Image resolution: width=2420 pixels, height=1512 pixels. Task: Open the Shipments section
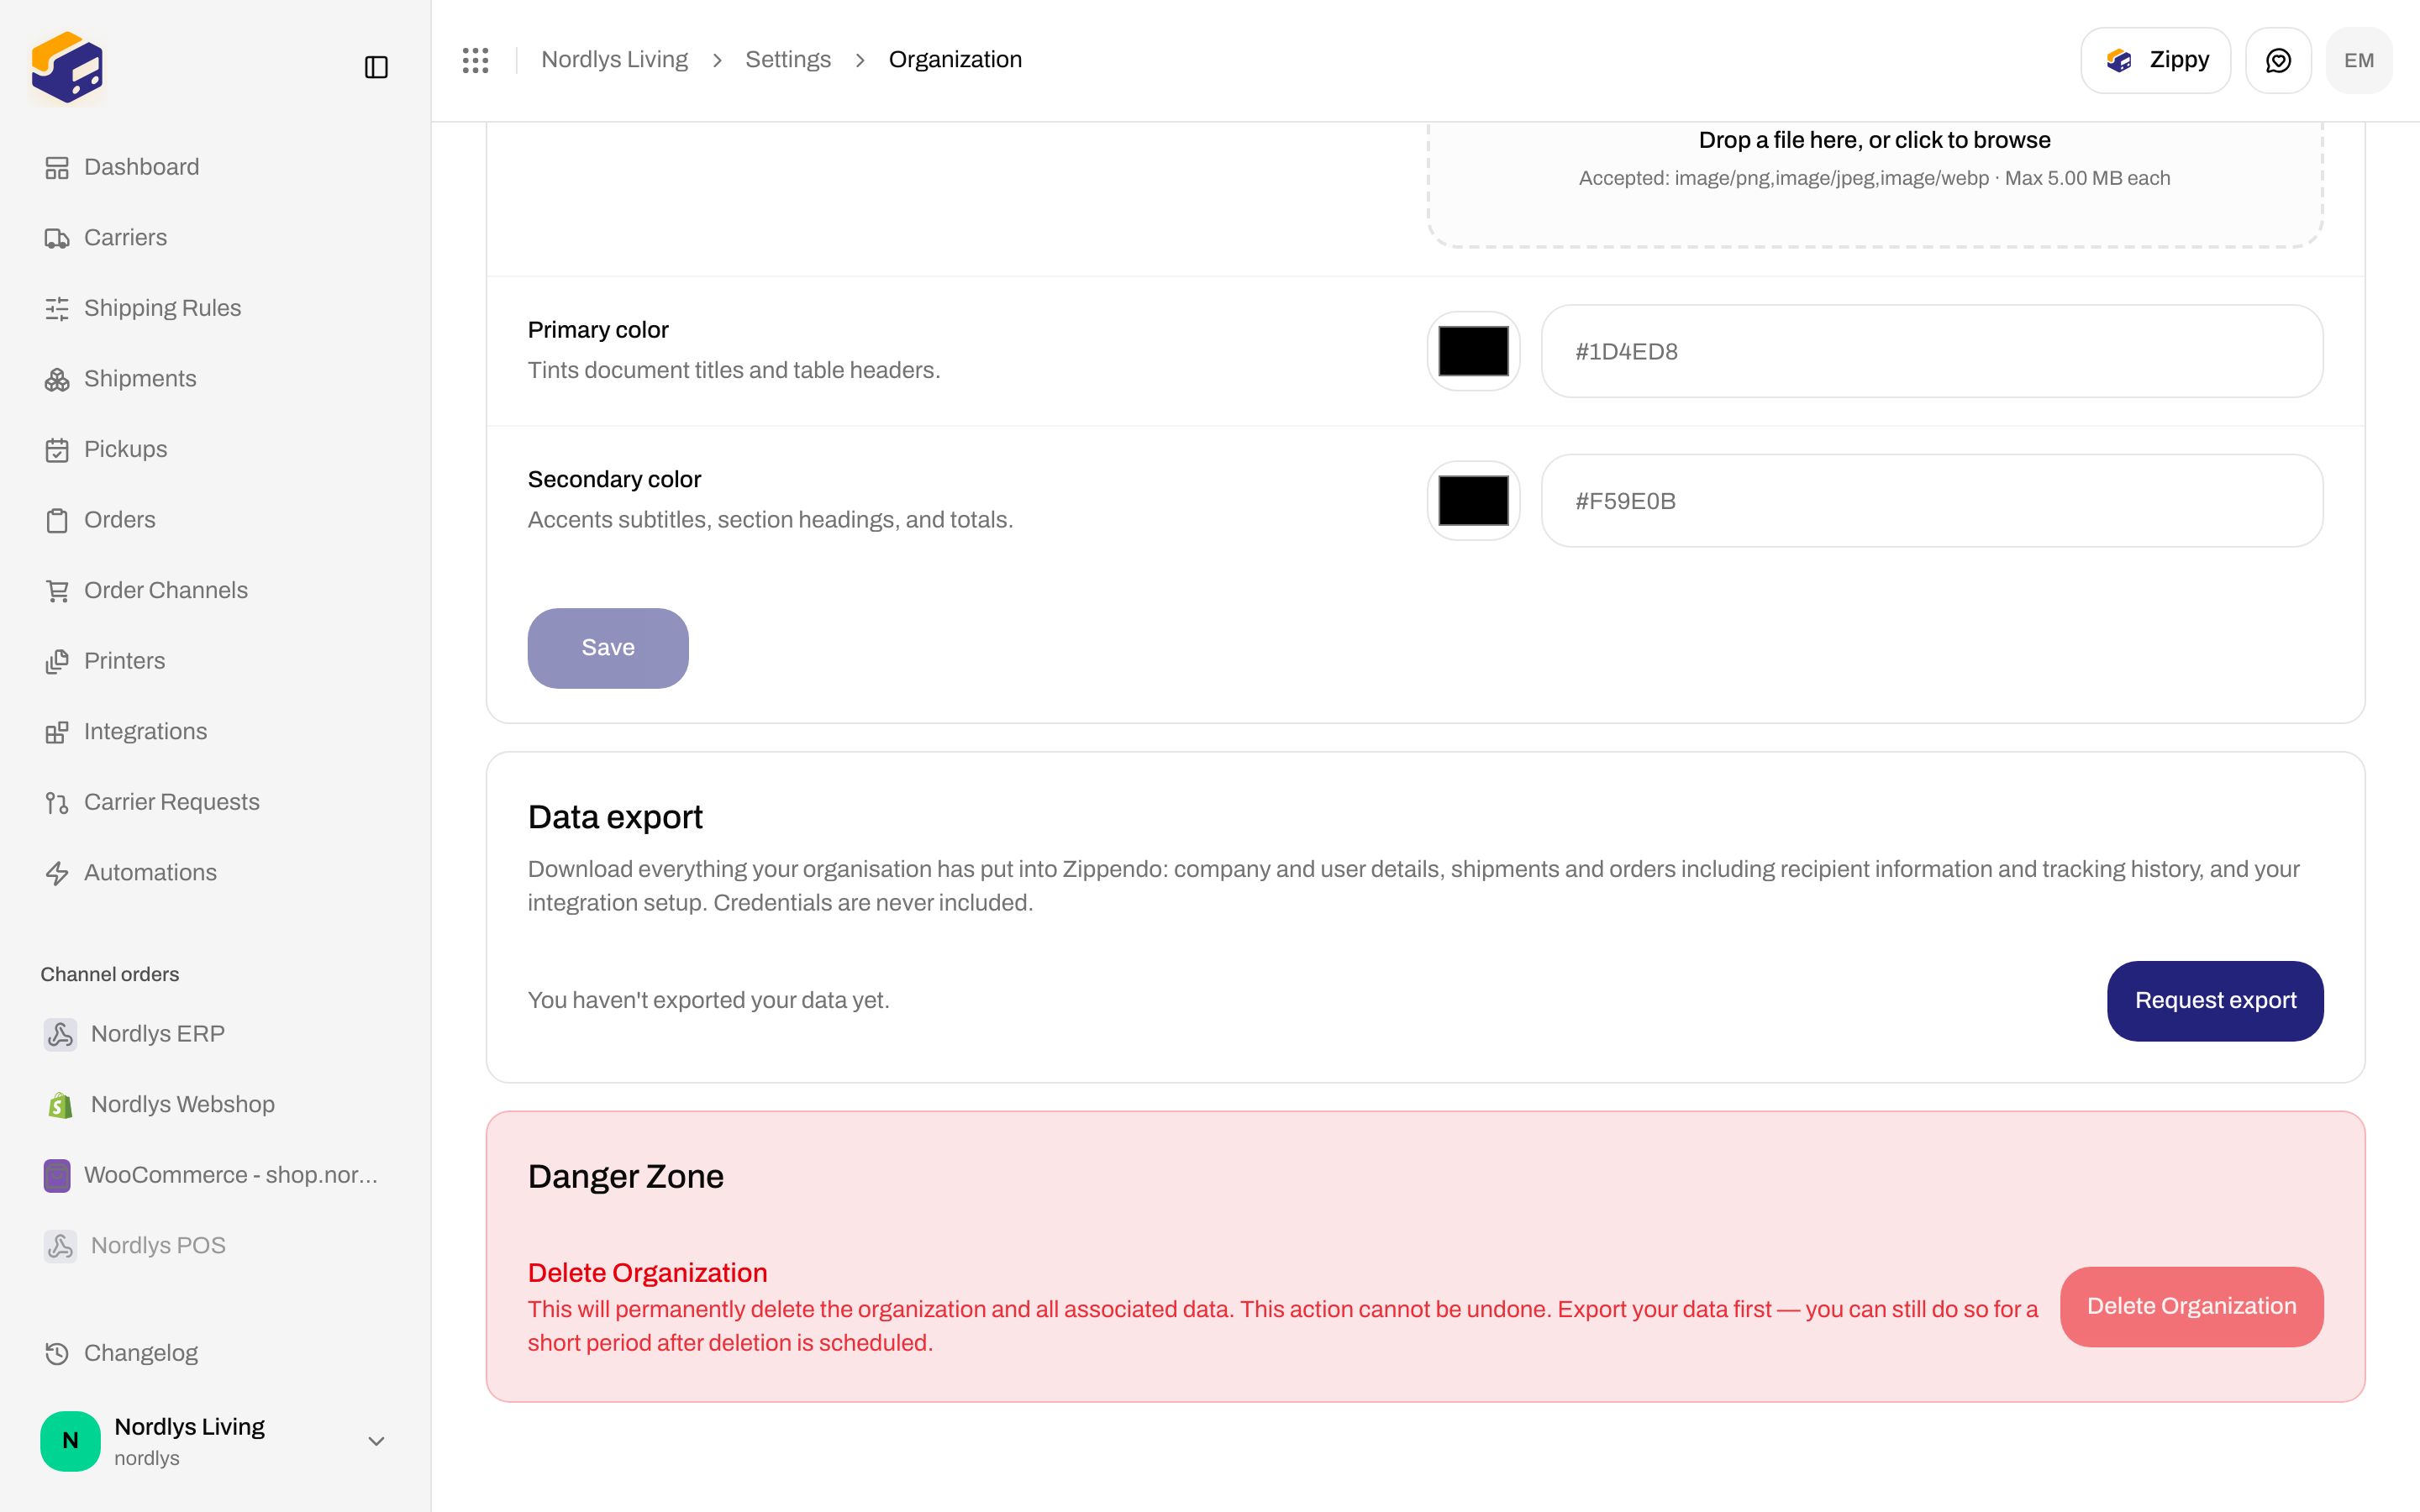tap(215, 379)
